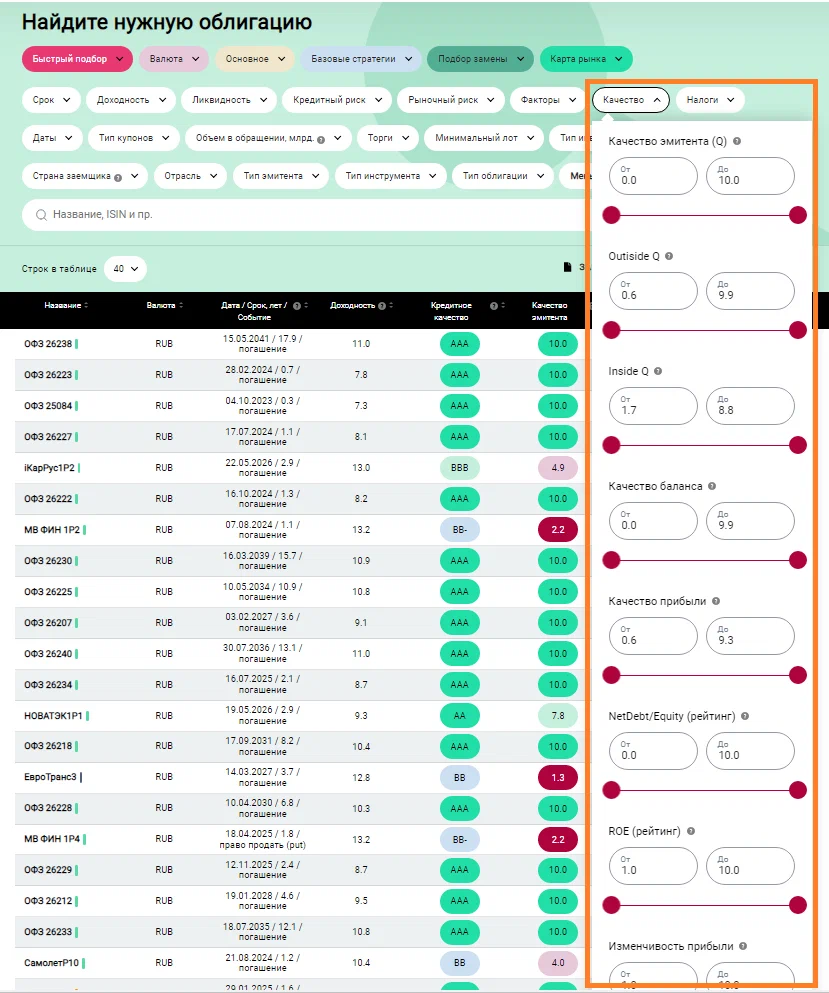
Task: Open help tooltip for Качество баланса
Action: [x=712, y=486]
